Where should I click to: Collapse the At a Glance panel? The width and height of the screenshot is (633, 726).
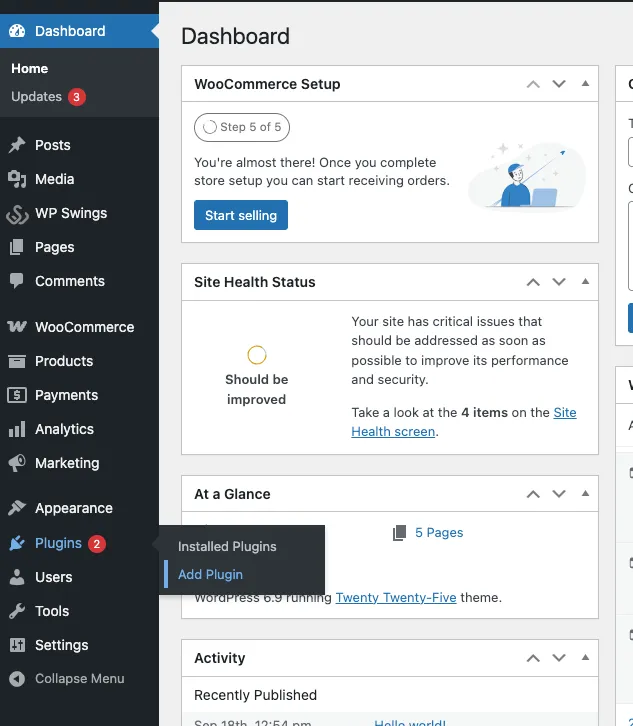[x=585, y=494]
